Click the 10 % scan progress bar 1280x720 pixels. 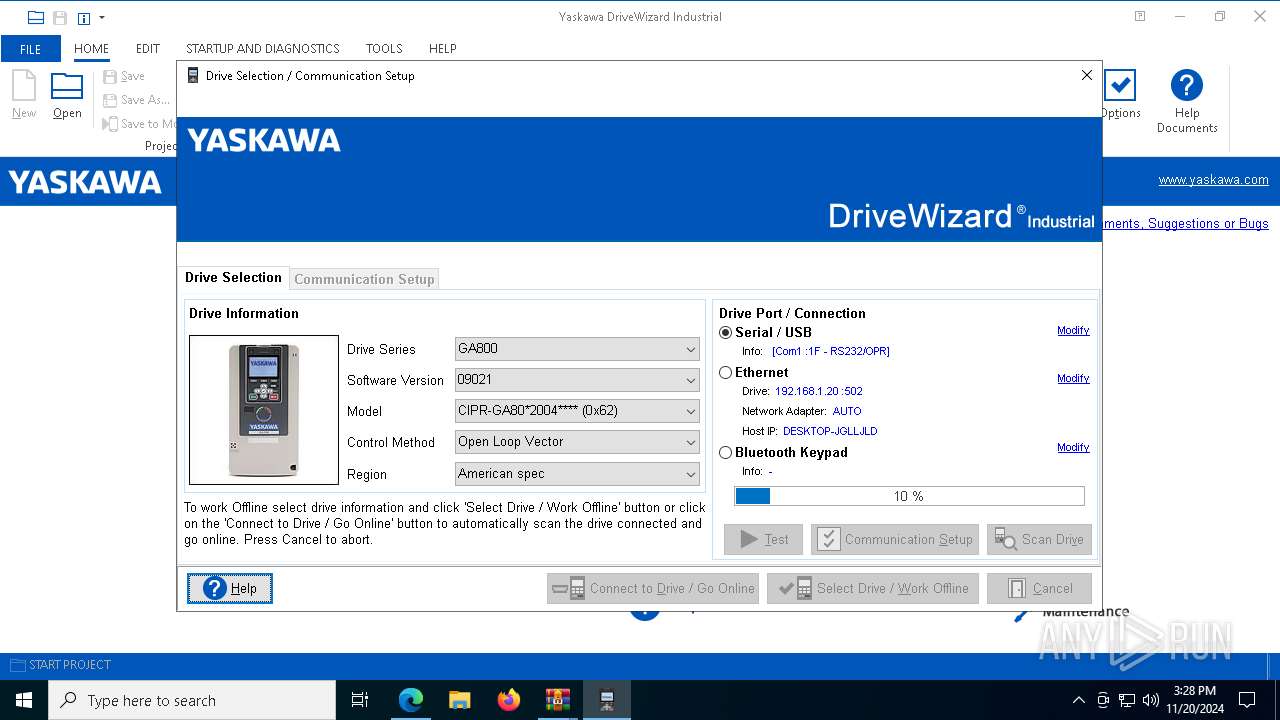click(x=909, y=496)
